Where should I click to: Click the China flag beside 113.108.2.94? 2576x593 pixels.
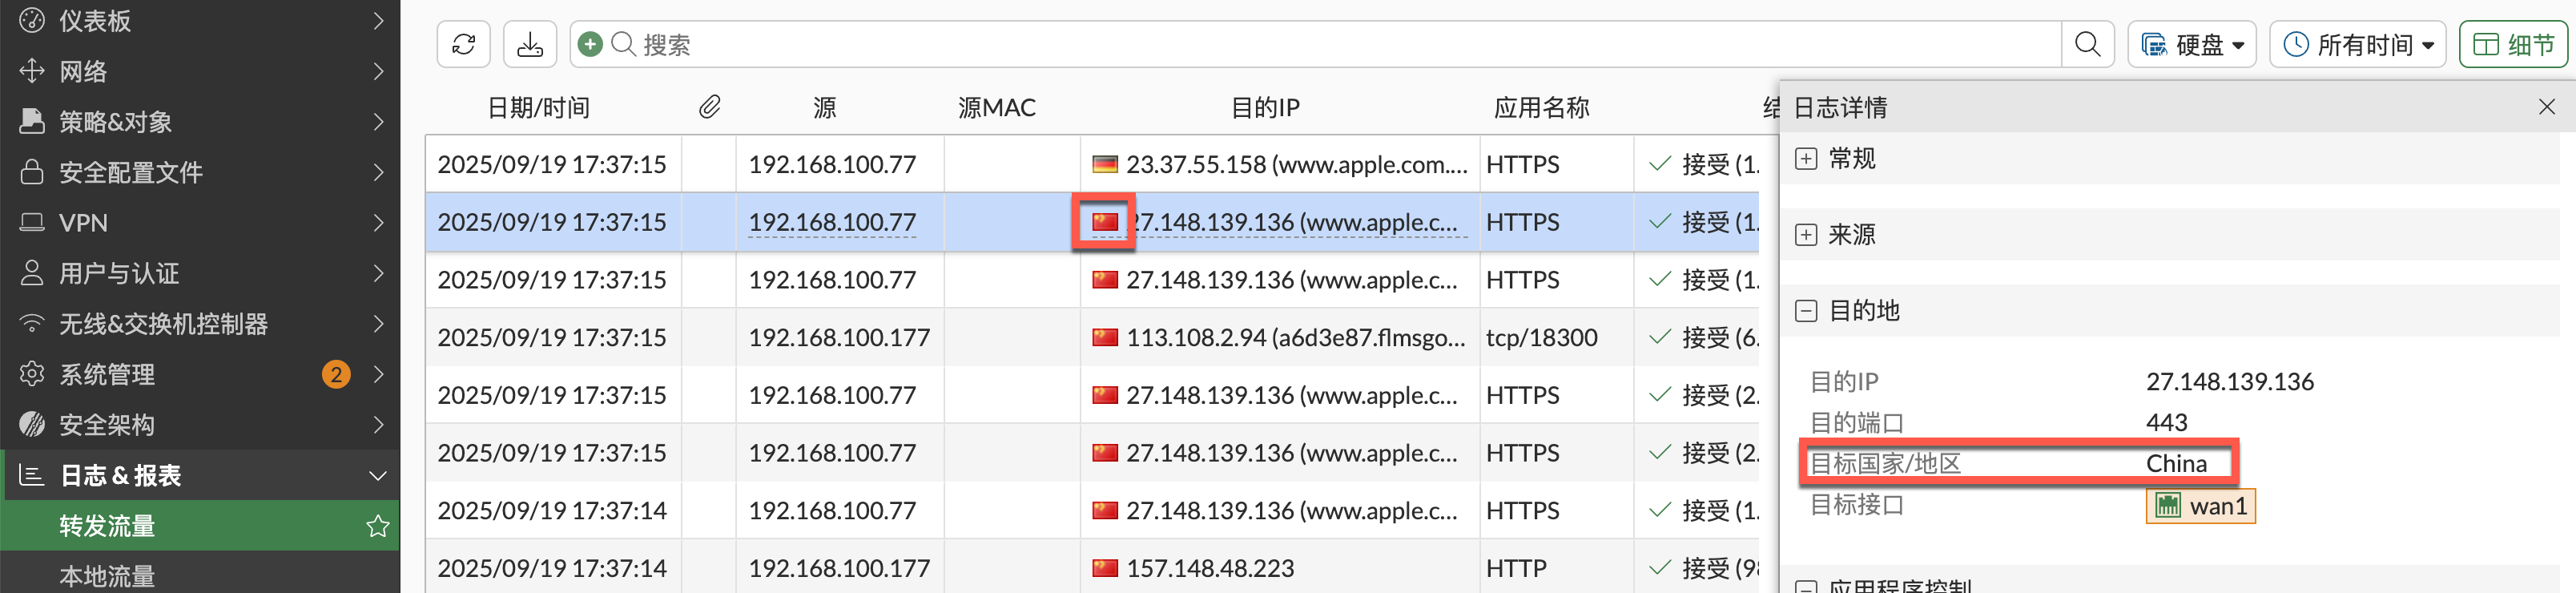[1104, 338]
